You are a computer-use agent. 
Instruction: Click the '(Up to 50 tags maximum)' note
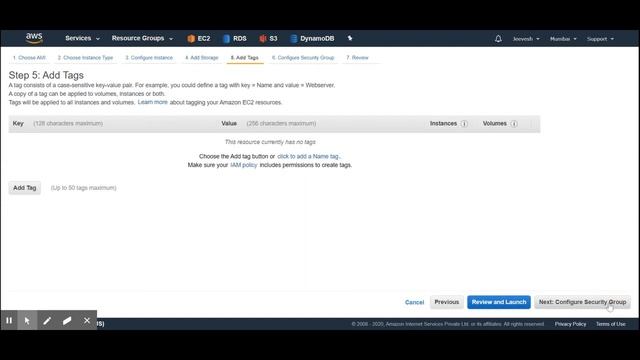[84, 188]
